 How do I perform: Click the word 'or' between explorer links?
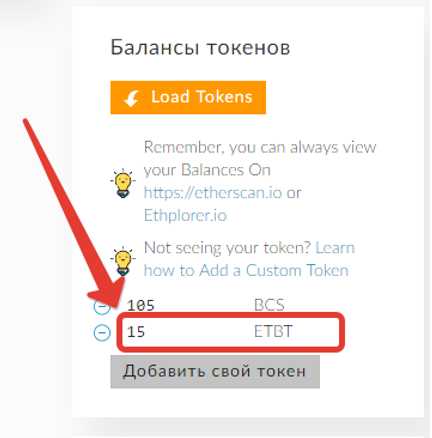point(294,193)
